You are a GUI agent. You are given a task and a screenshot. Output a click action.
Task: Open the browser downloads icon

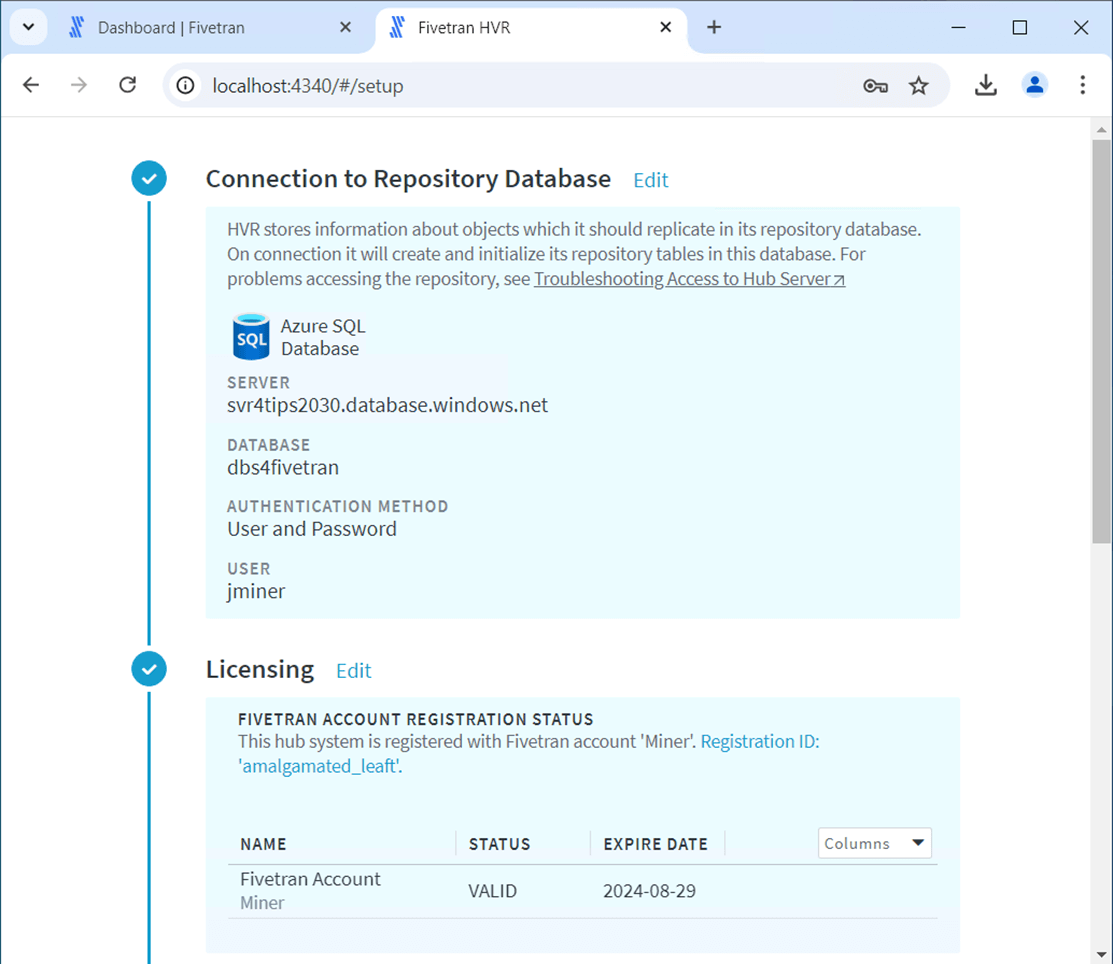point(985,85)
